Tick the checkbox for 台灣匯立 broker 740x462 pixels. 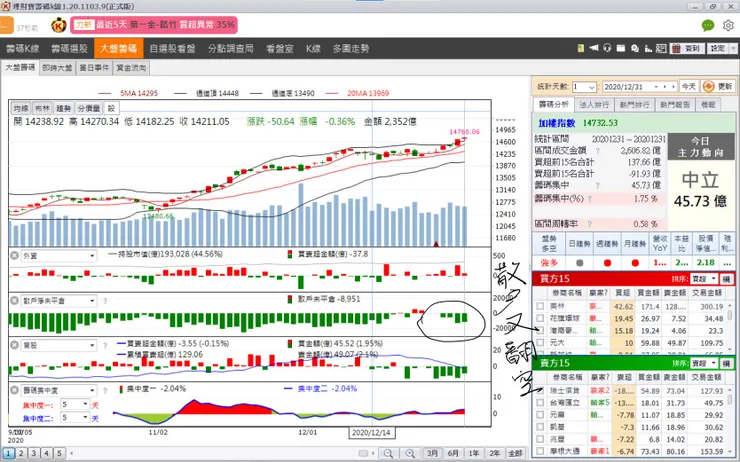click(540, 403)
